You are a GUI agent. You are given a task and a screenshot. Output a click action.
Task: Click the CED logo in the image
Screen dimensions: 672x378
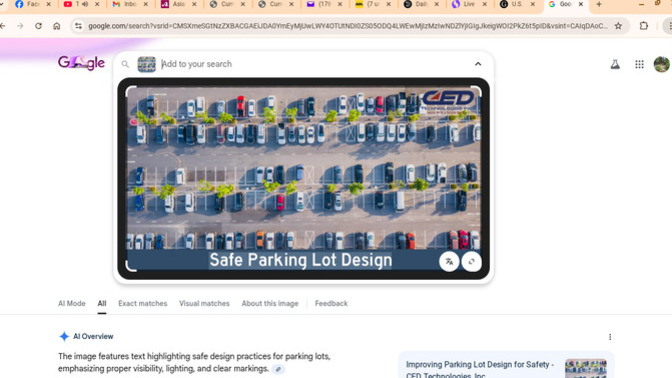pos(448,102)
